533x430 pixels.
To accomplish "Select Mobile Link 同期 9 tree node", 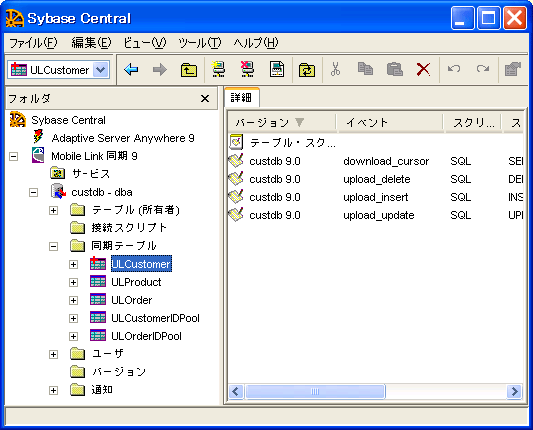I will 94,156.
